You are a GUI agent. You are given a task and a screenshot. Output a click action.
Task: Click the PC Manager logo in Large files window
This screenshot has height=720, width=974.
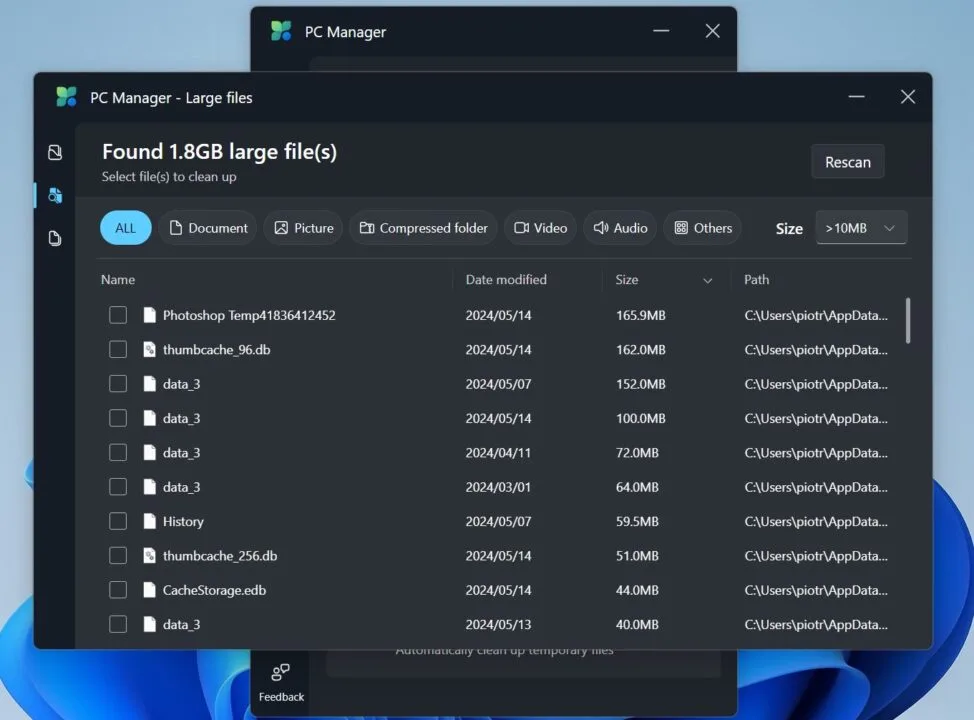pos(67,97)
